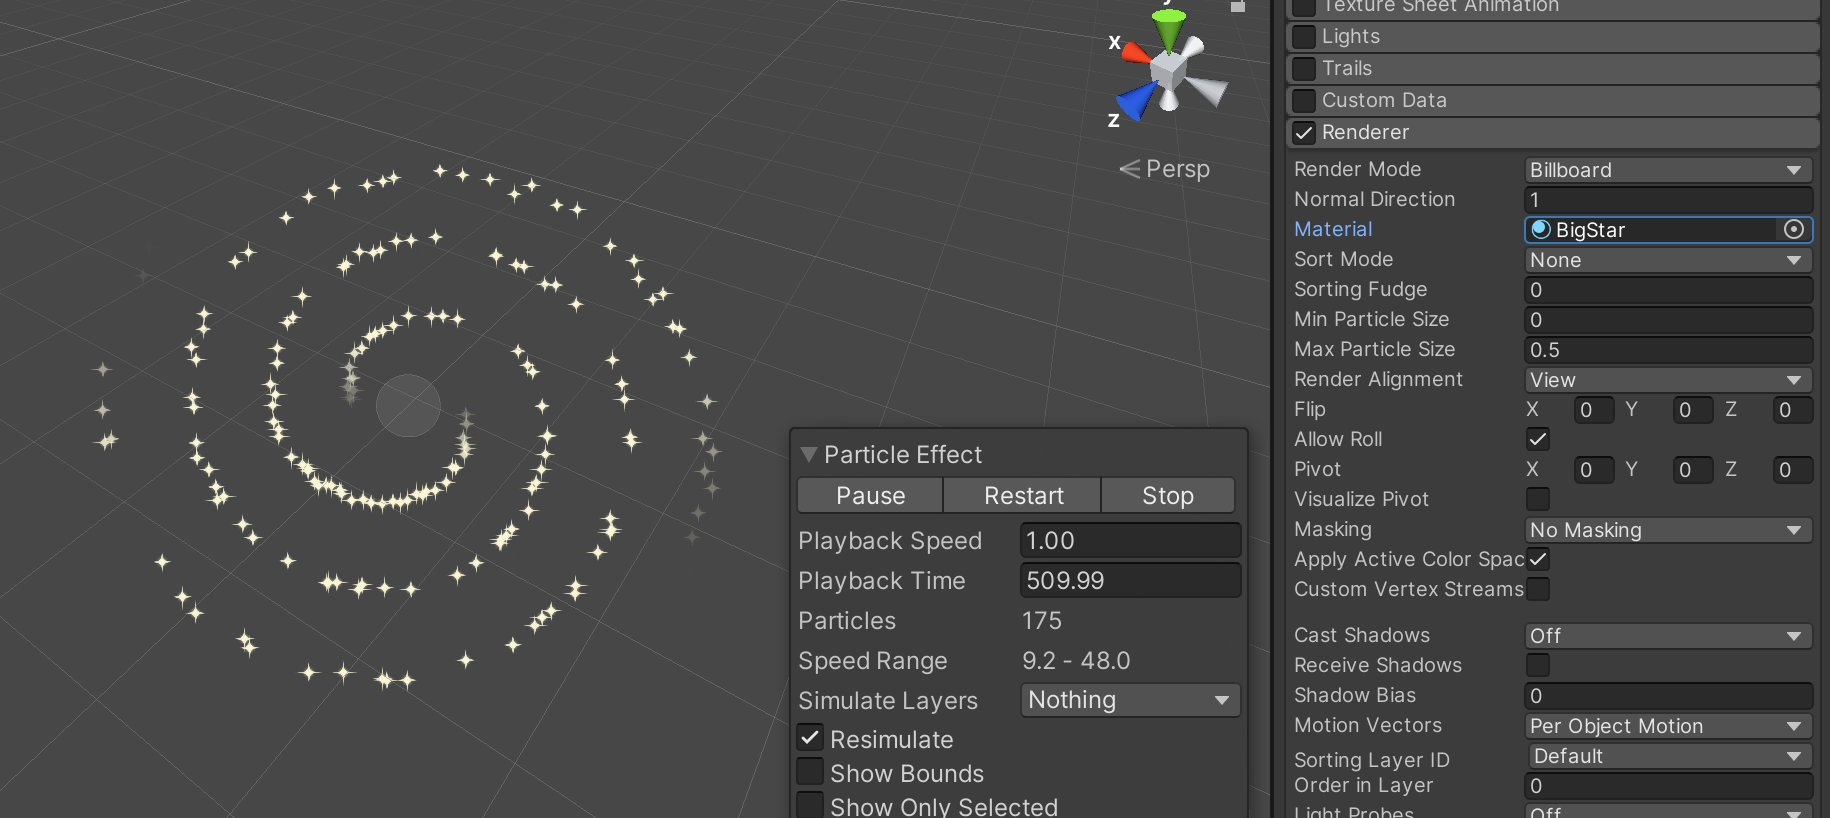Image resolution: width=1830 pixels, height=818 pixels.
Task: Enable Show Bounds checkbox
Action: tap(810, 773)
